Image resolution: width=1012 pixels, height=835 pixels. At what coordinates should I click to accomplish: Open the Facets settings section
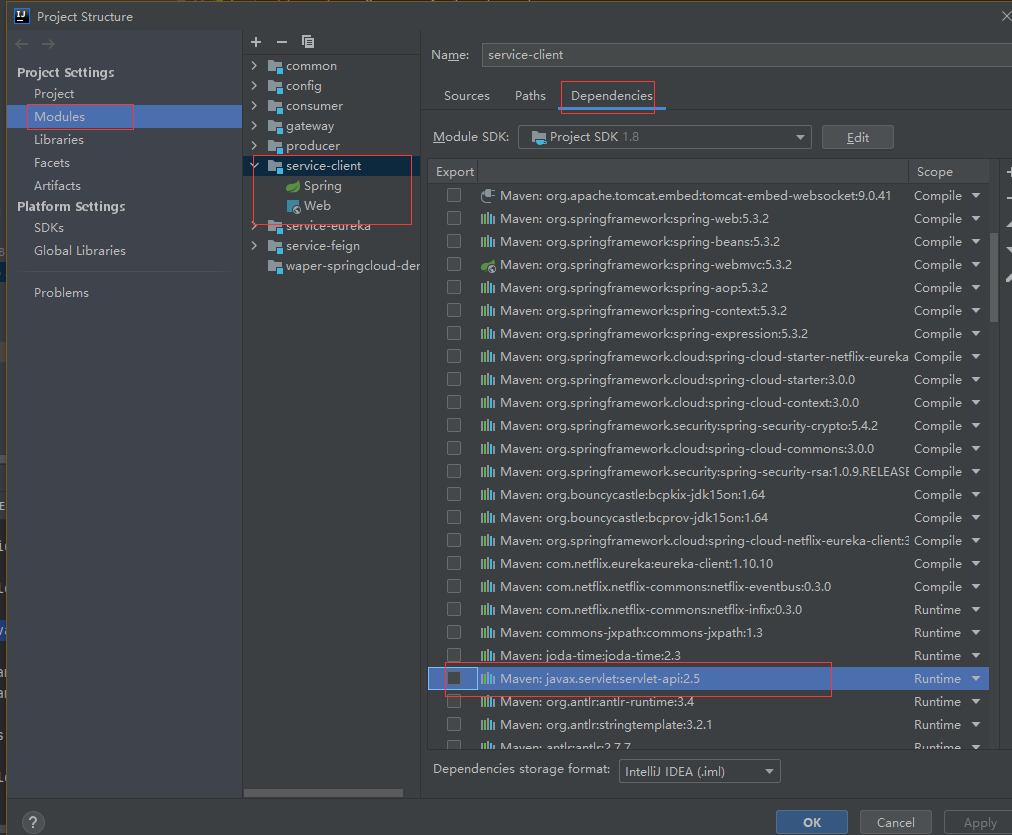(x=52, y=163)
